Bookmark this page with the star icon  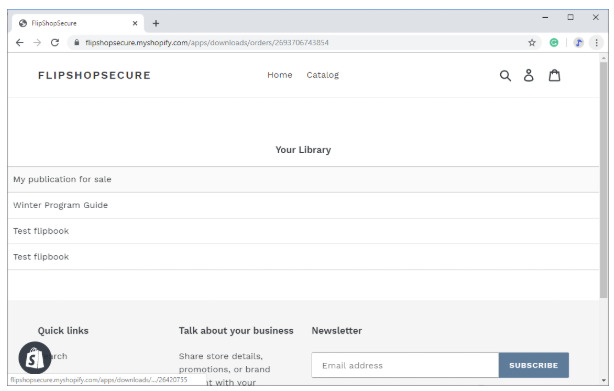[531, 43]
